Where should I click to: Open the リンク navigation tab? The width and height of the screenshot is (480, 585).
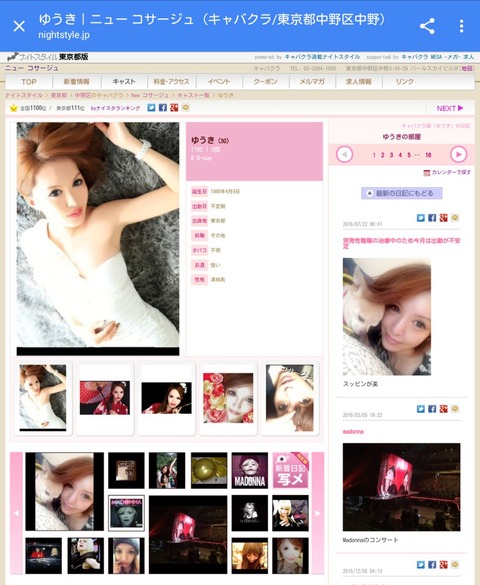click(405, 81)
